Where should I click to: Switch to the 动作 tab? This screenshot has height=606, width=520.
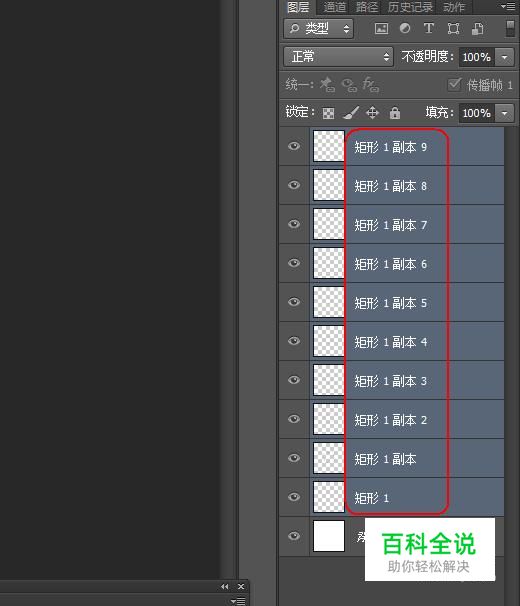pos(454,7)
